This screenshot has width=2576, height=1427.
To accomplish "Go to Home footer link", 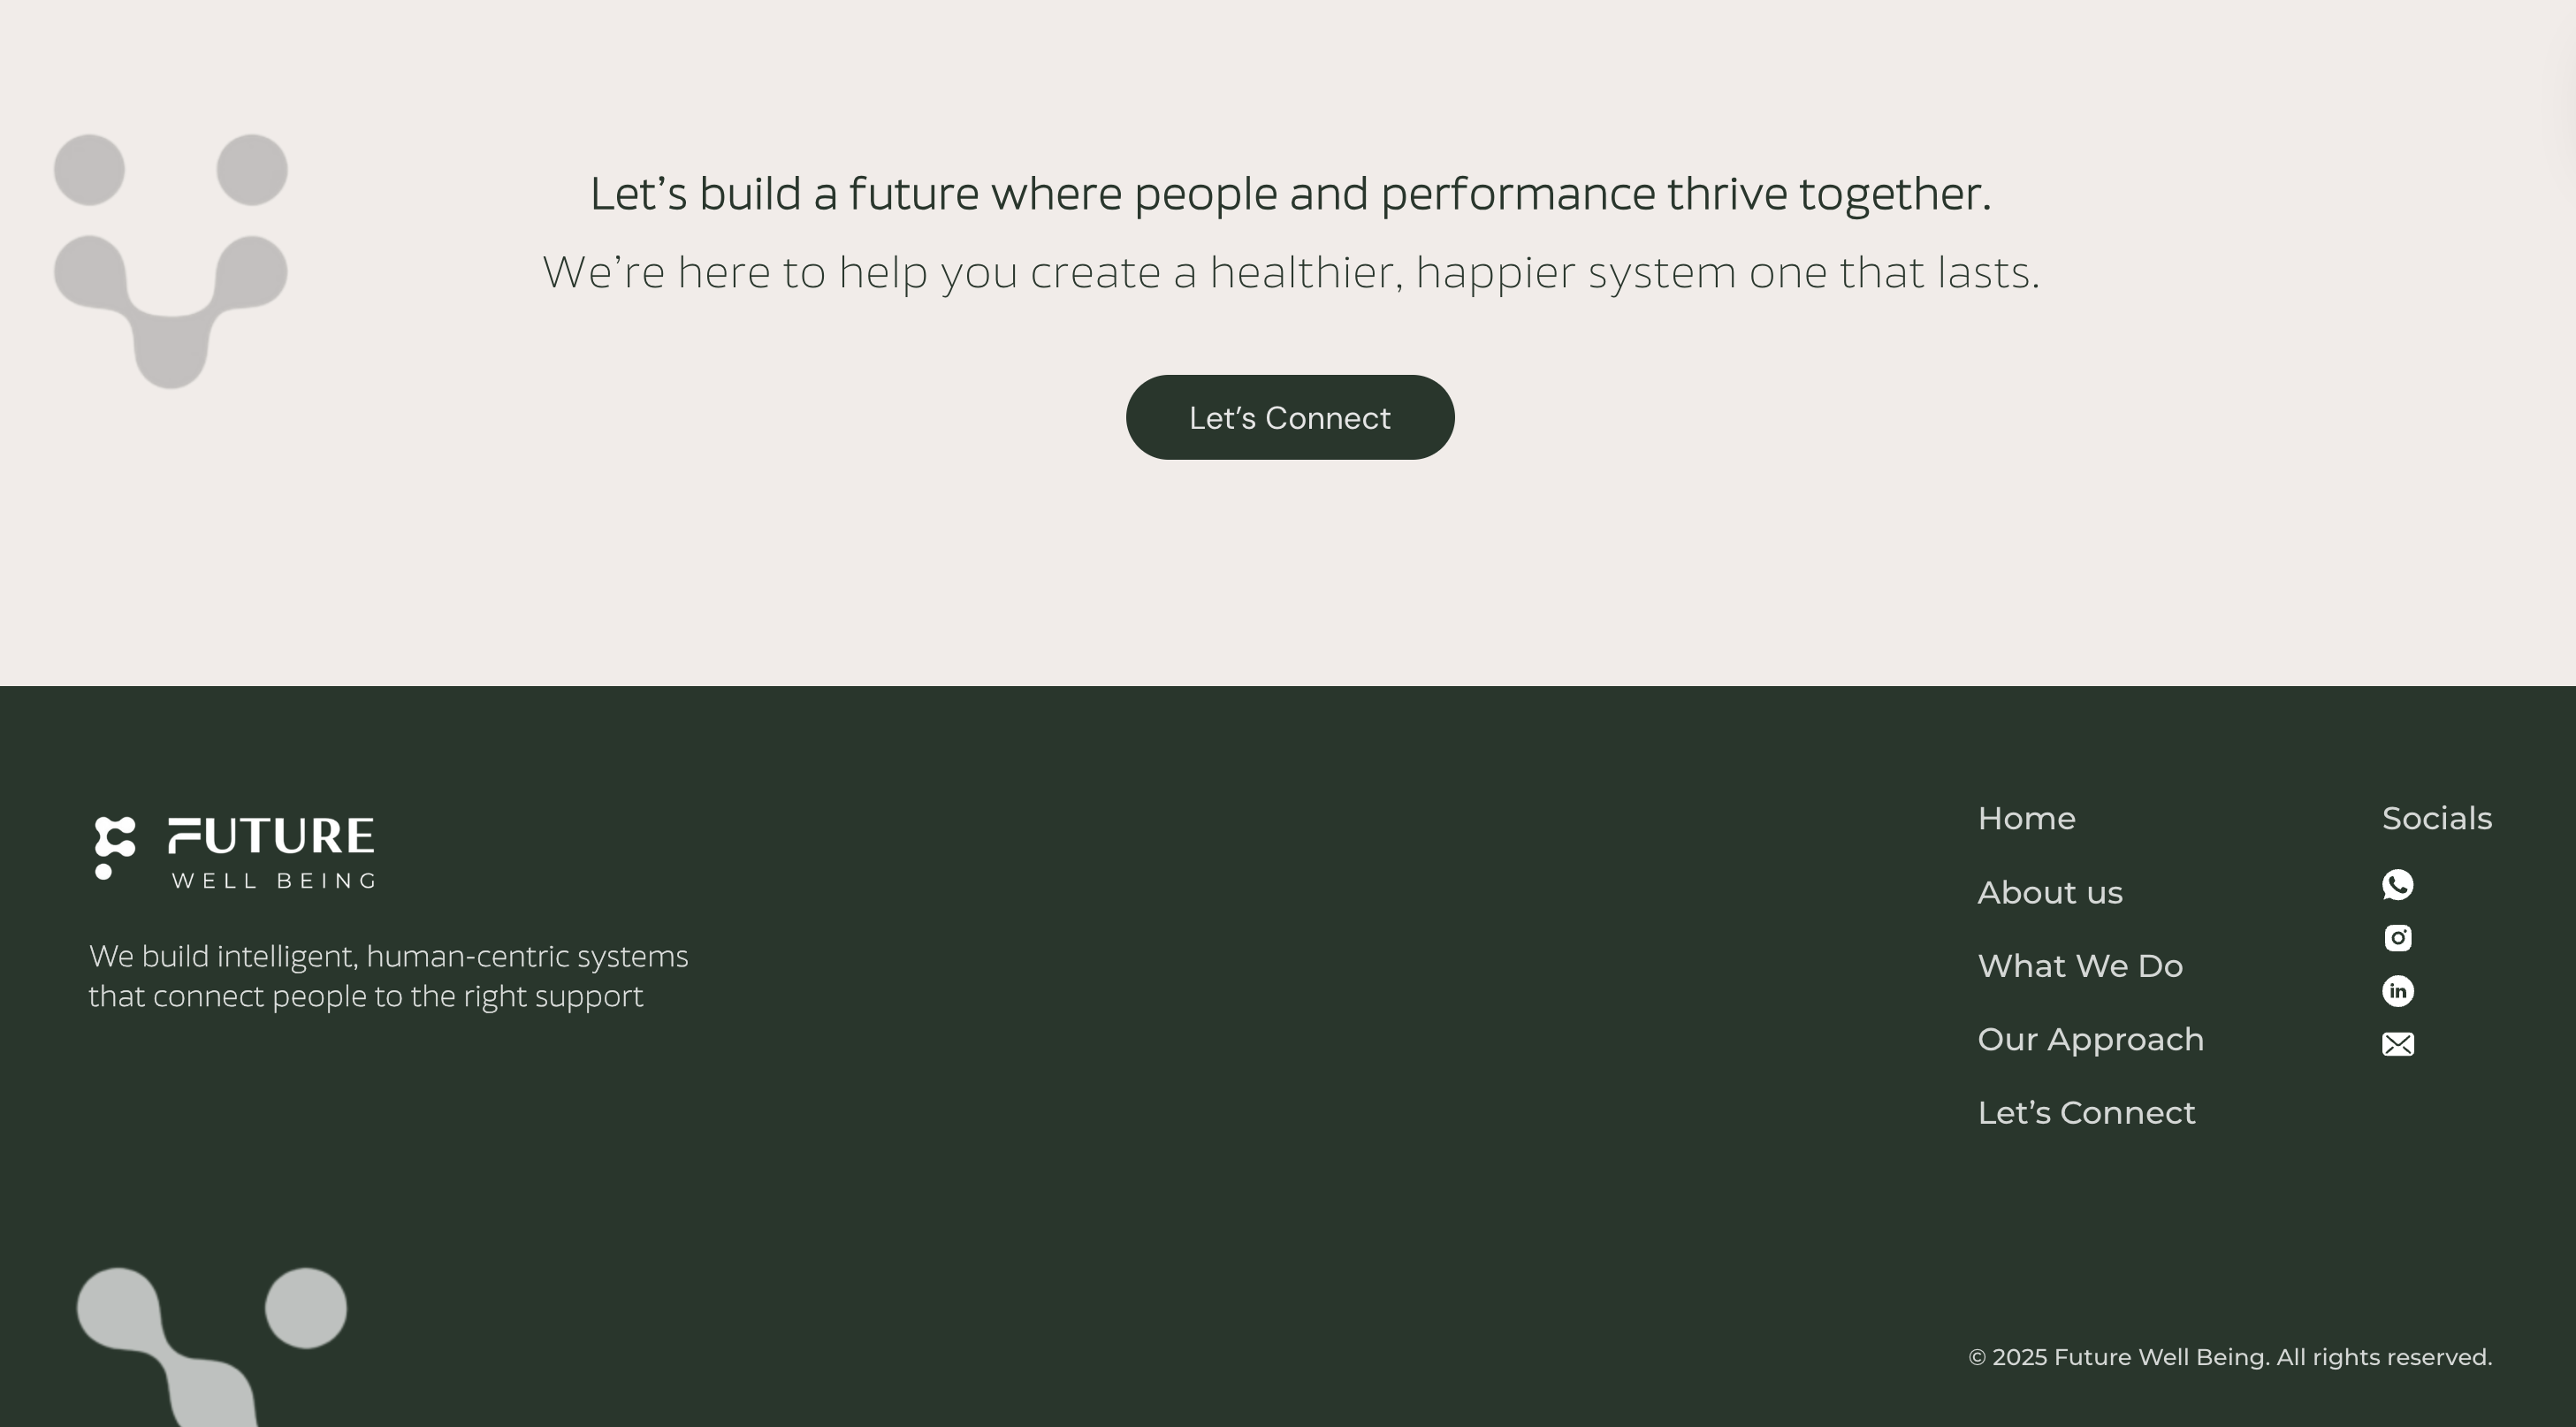I will click(2026, 819).
